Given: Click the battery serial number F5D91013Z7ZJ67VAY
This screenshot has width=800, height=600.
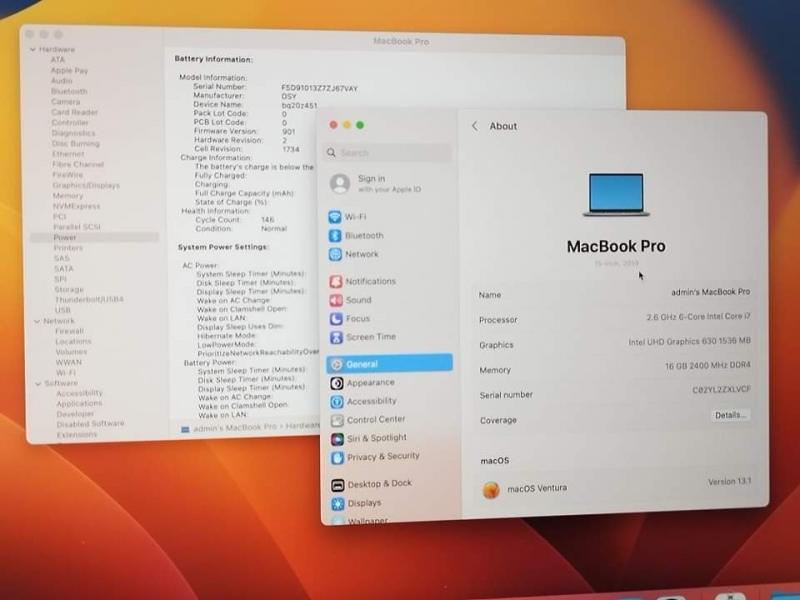Looking at the screenshot, I should tap(319, 88).
